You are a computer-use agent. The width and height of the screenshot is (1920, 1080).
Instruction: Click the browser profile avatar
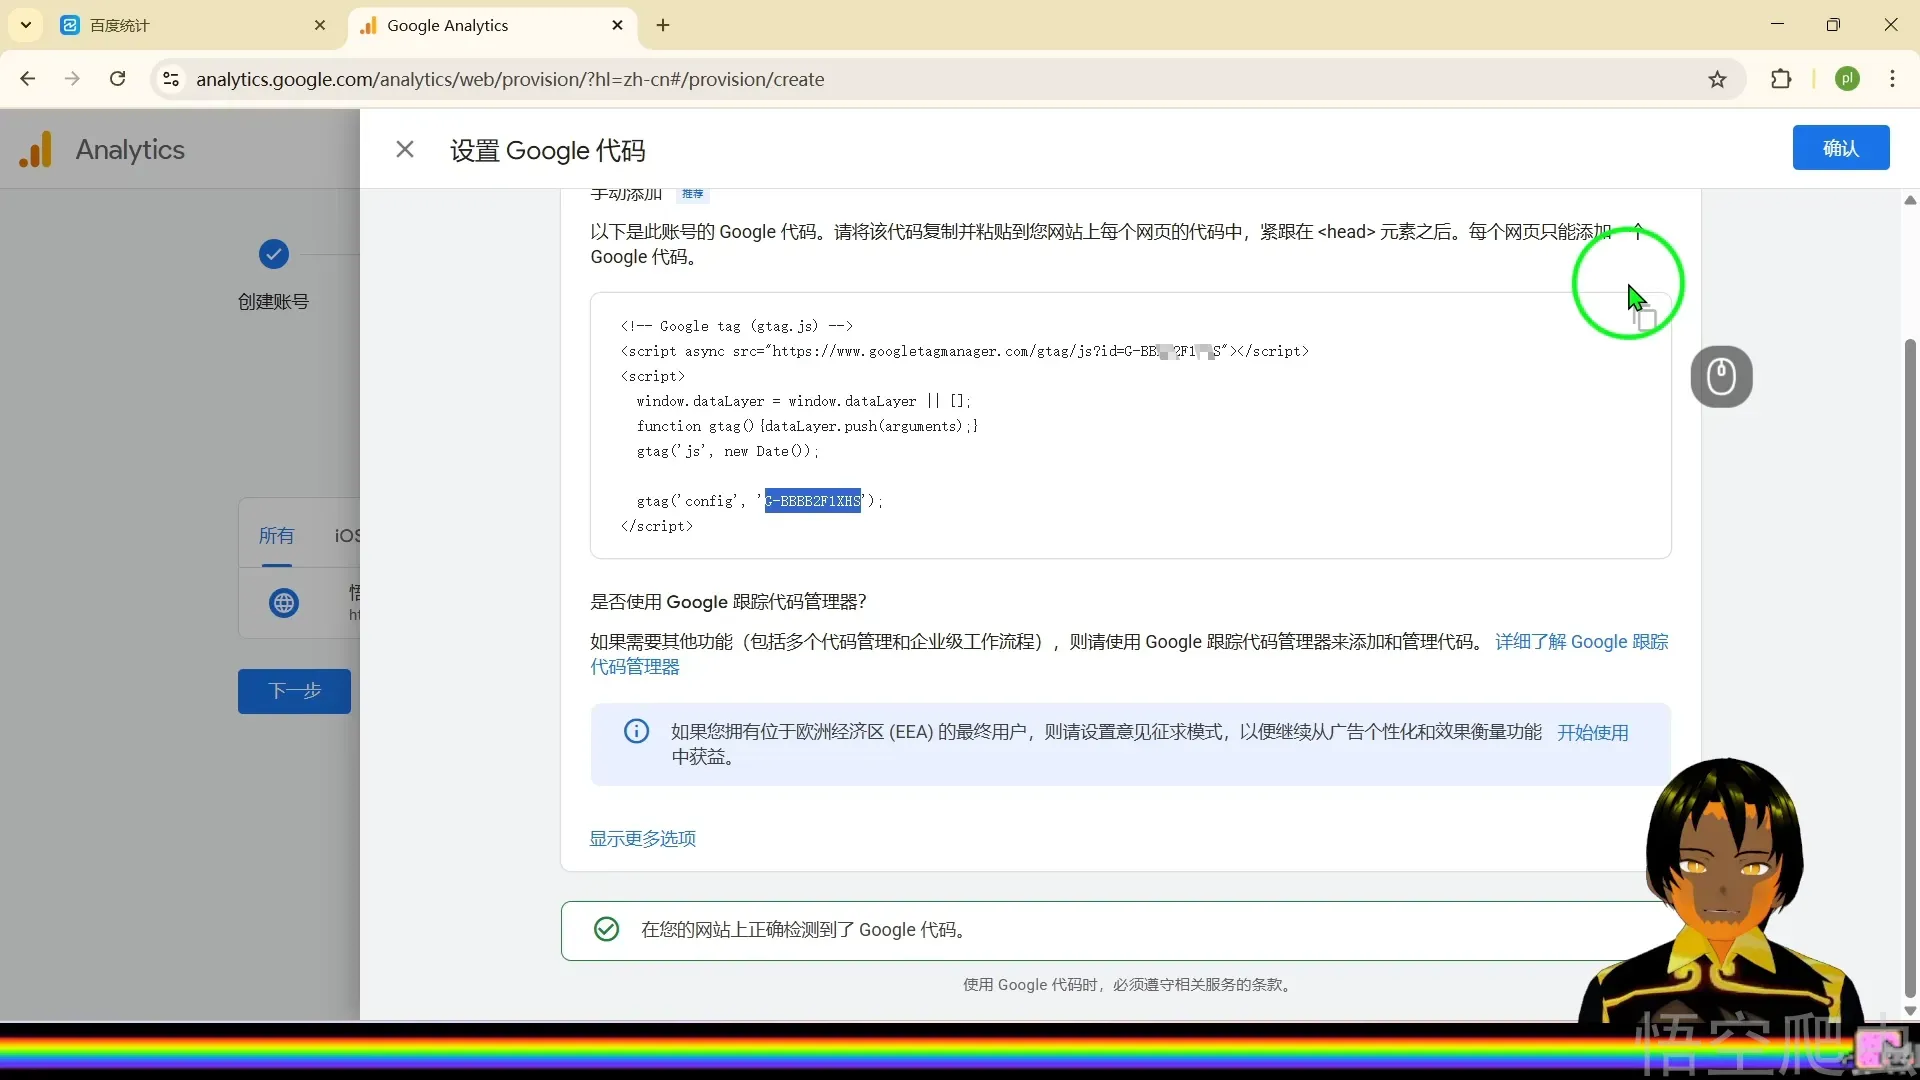tap(1849, 78)
